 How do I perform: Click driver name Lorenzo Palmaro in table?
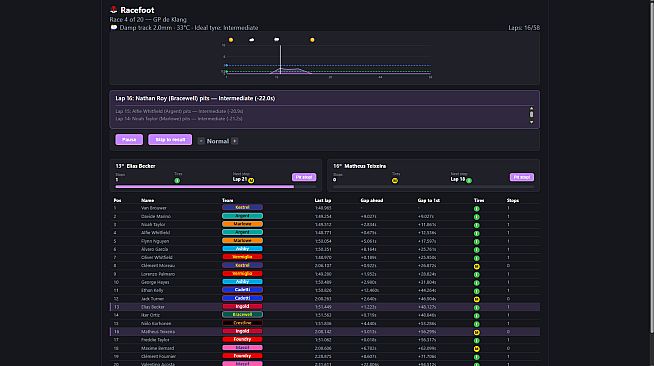point(158,274)
